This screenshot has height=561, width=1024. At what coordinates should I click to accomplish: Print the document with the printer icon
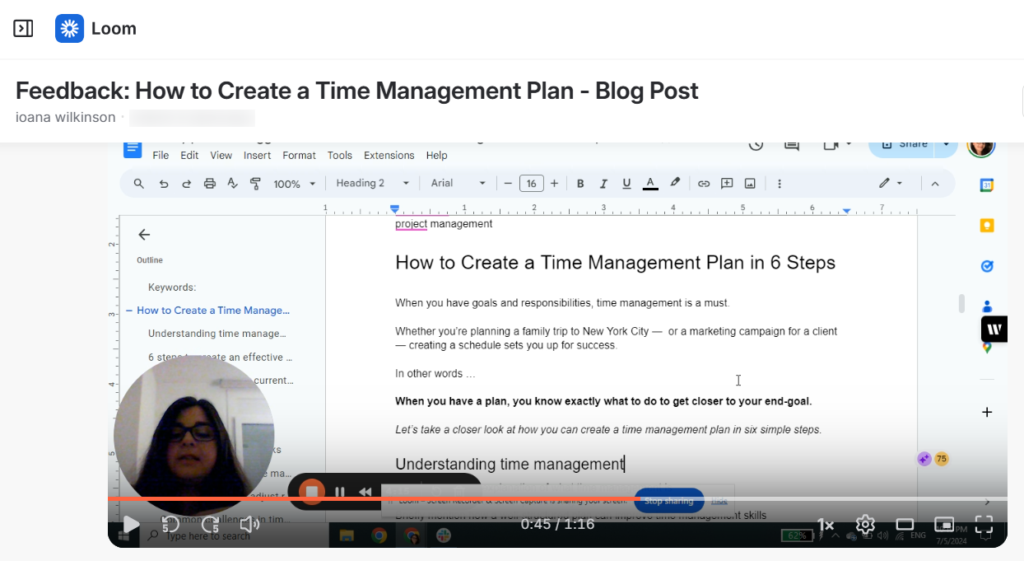click(x=210, y=184)
